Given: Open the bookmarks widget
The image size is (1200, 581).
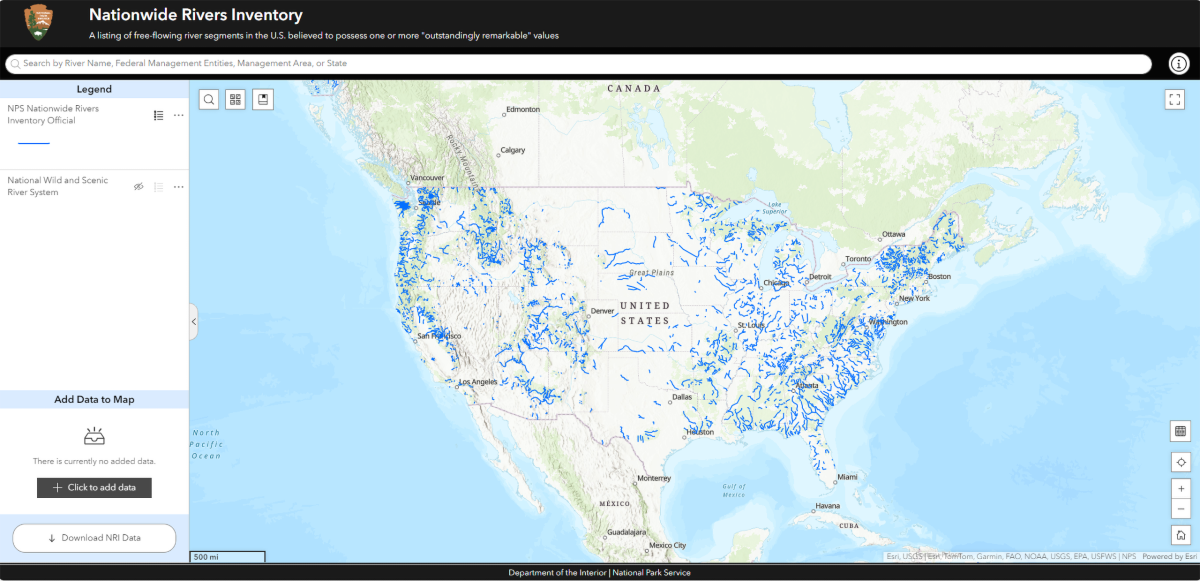Looking at the screenshot, I should tap(263, 99).
